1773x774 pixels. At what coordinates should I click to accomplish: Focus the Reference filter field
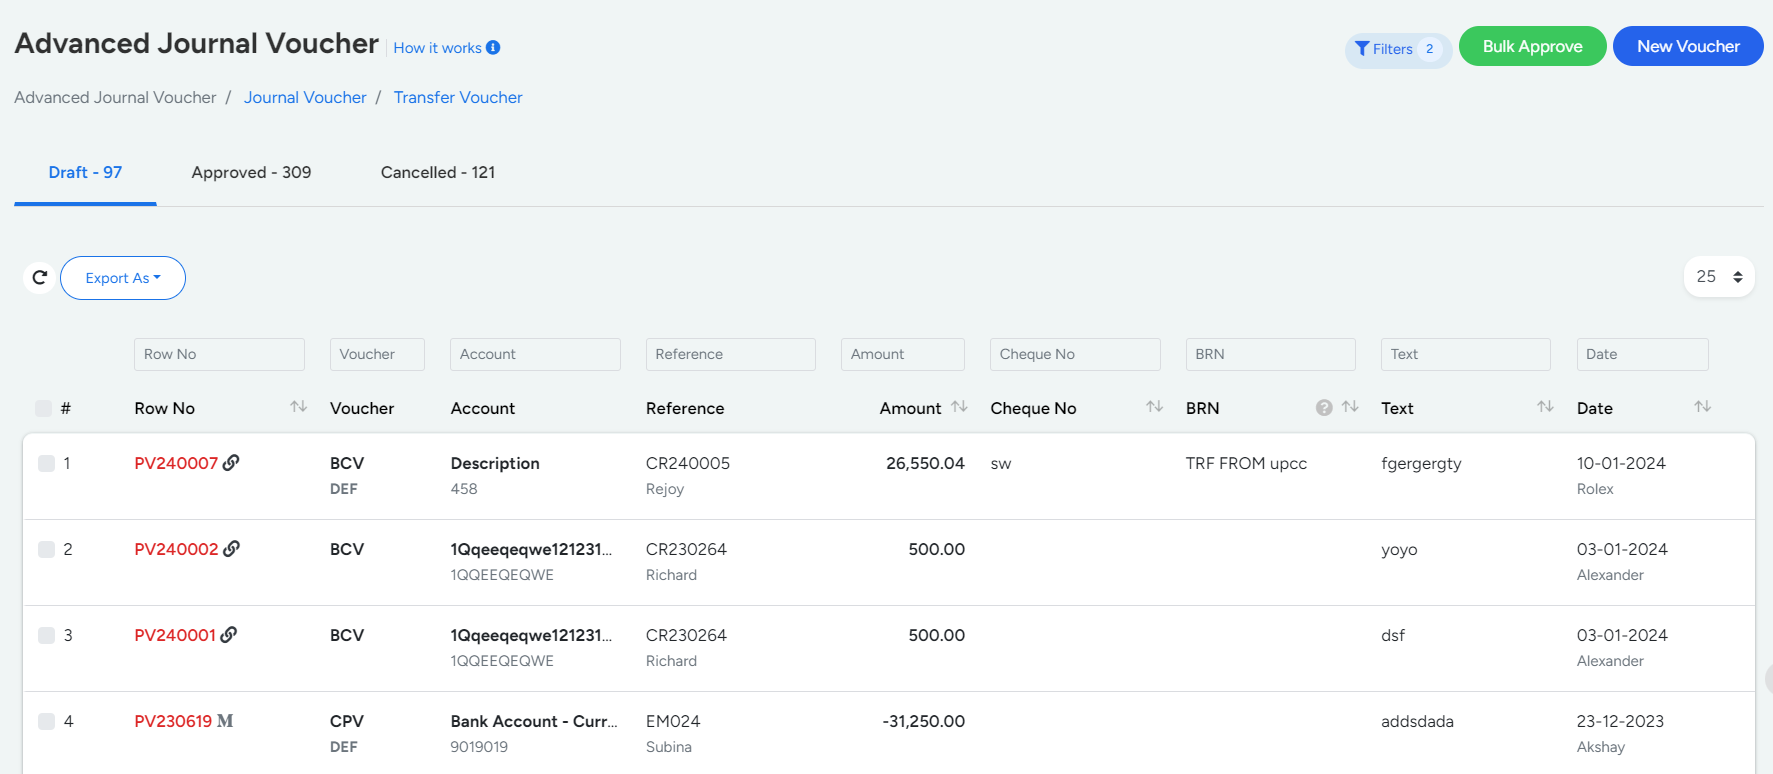tap(731, 354)
